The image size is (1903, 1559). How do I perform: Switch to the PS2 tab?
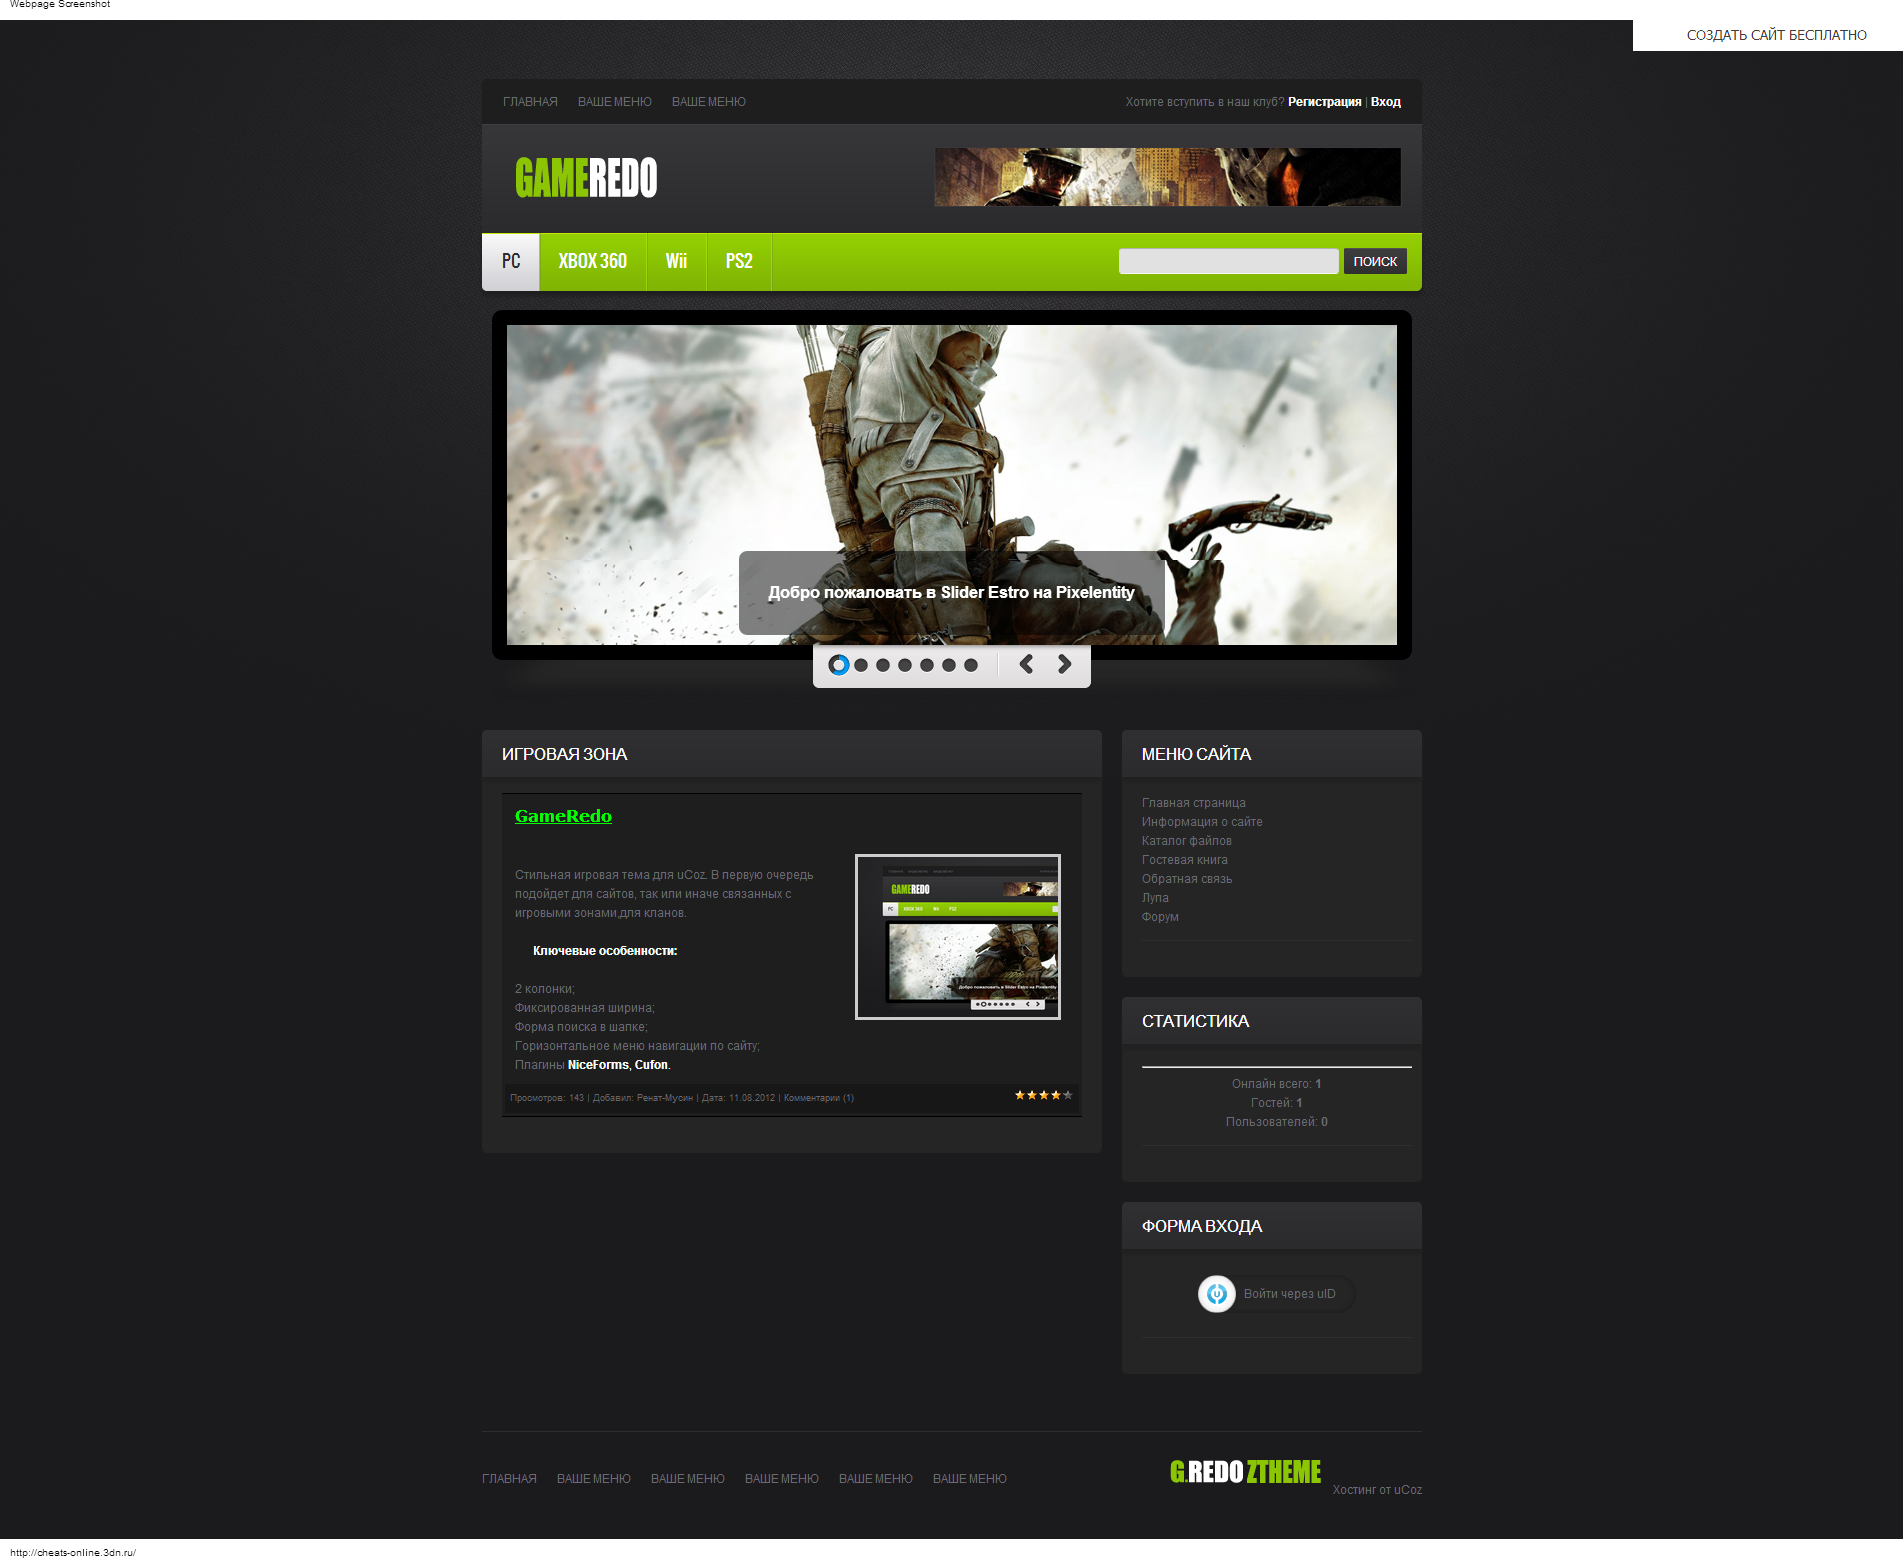739,262
